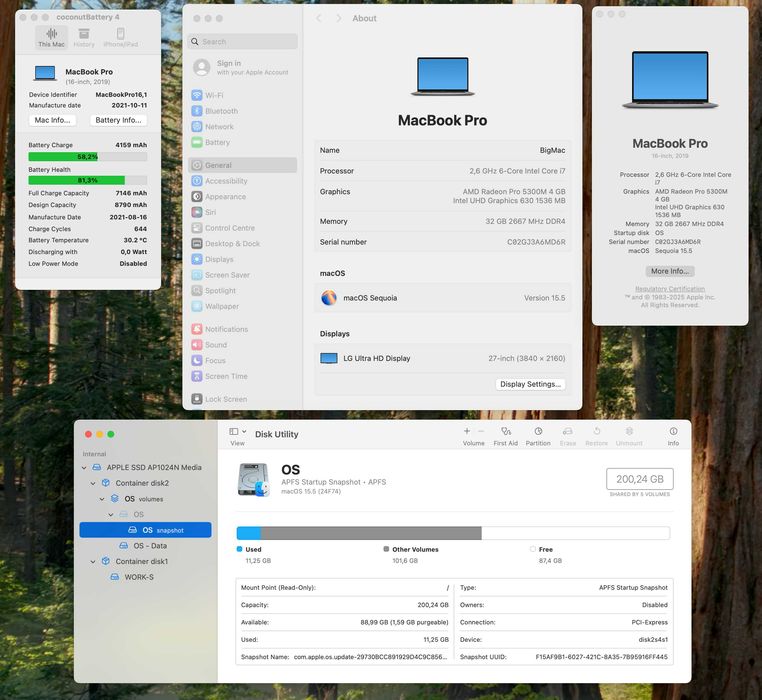Screen dimensions: 762x700
Task: Select OS - Data volume
Action: click(145, 546)
